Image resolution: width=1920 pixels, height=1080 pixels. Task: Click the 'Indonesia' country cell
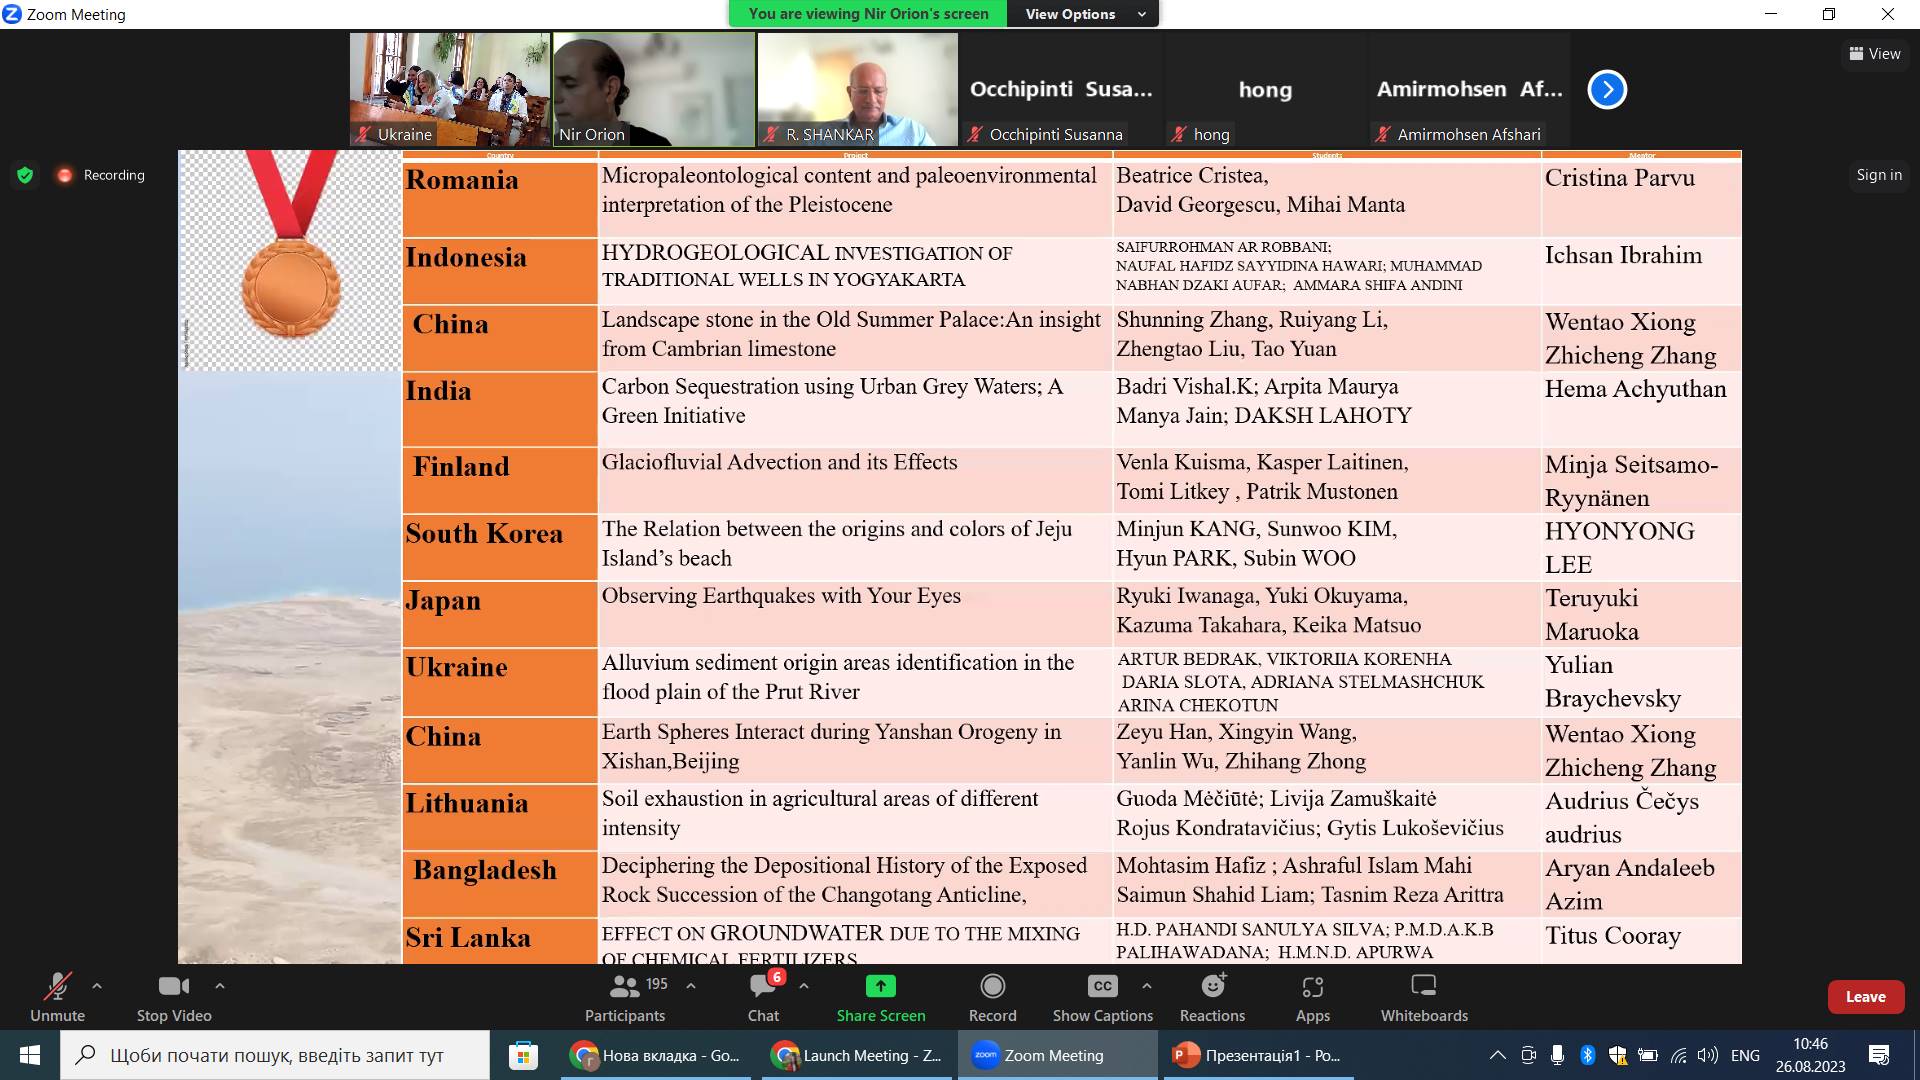coord(499,271)
